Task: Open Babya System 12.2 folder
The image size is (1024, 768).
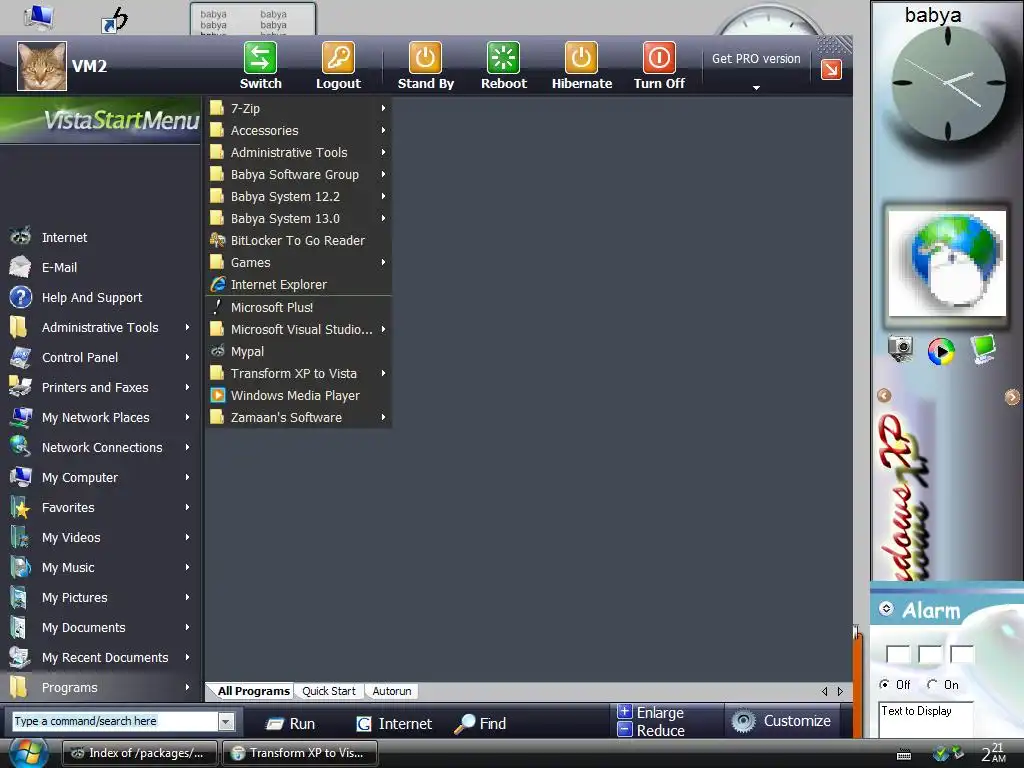Action: pos(285,197)
